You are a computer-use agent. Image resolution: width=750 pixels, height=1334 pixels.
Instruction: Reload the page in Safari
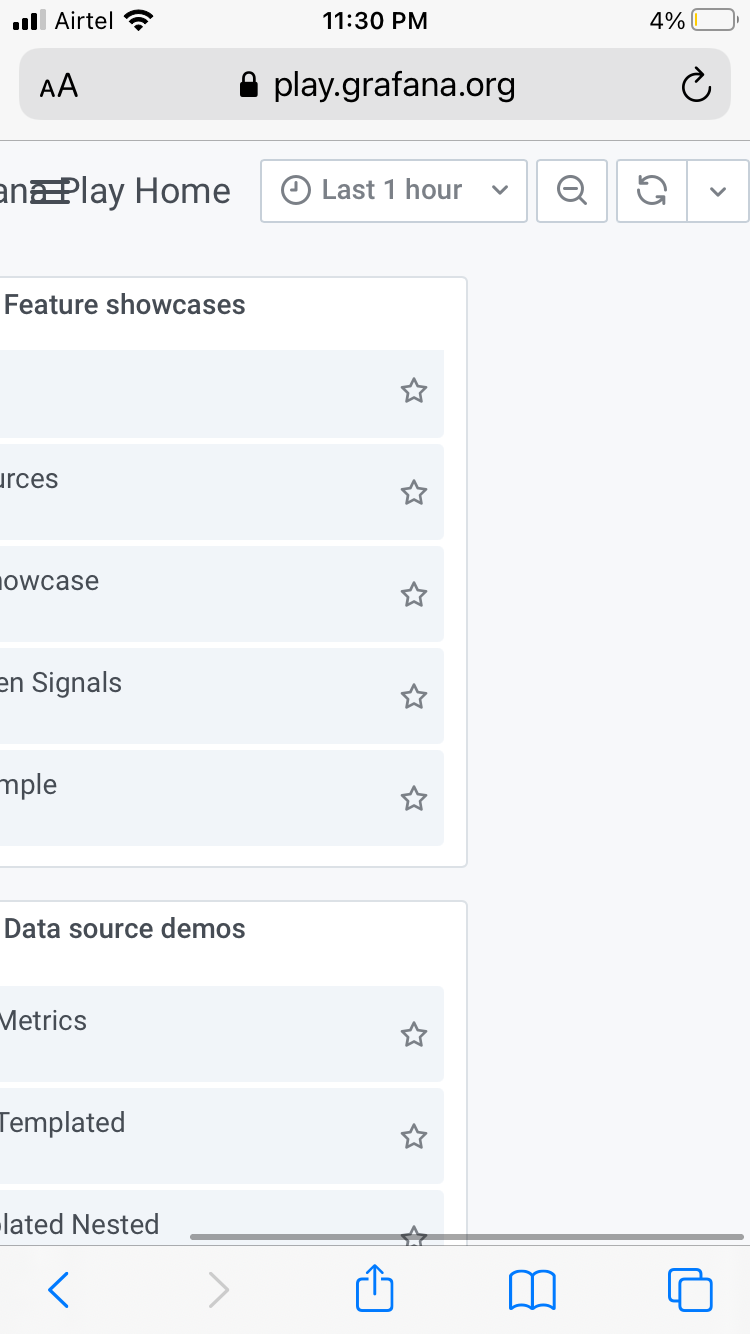(697, 85)
